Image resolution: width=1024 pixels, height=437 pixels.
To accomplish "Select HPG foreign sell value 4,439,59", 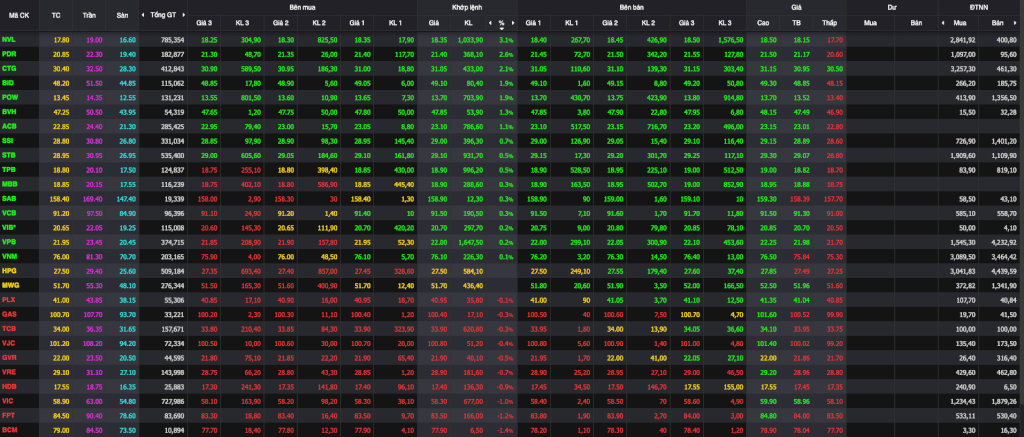I will (x=1005, y=270).
